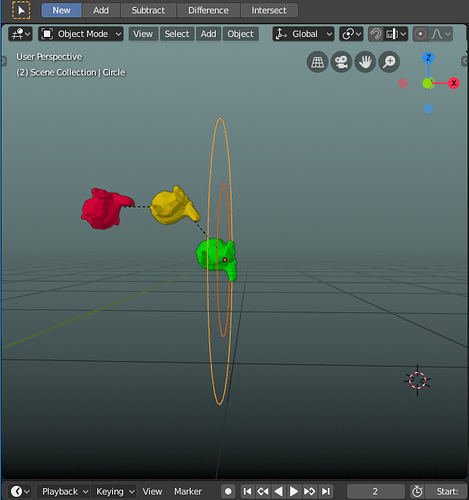This screenshot has width=469, height=500.
Task: Expand the Playback dropdown menu
Action: 63,491
